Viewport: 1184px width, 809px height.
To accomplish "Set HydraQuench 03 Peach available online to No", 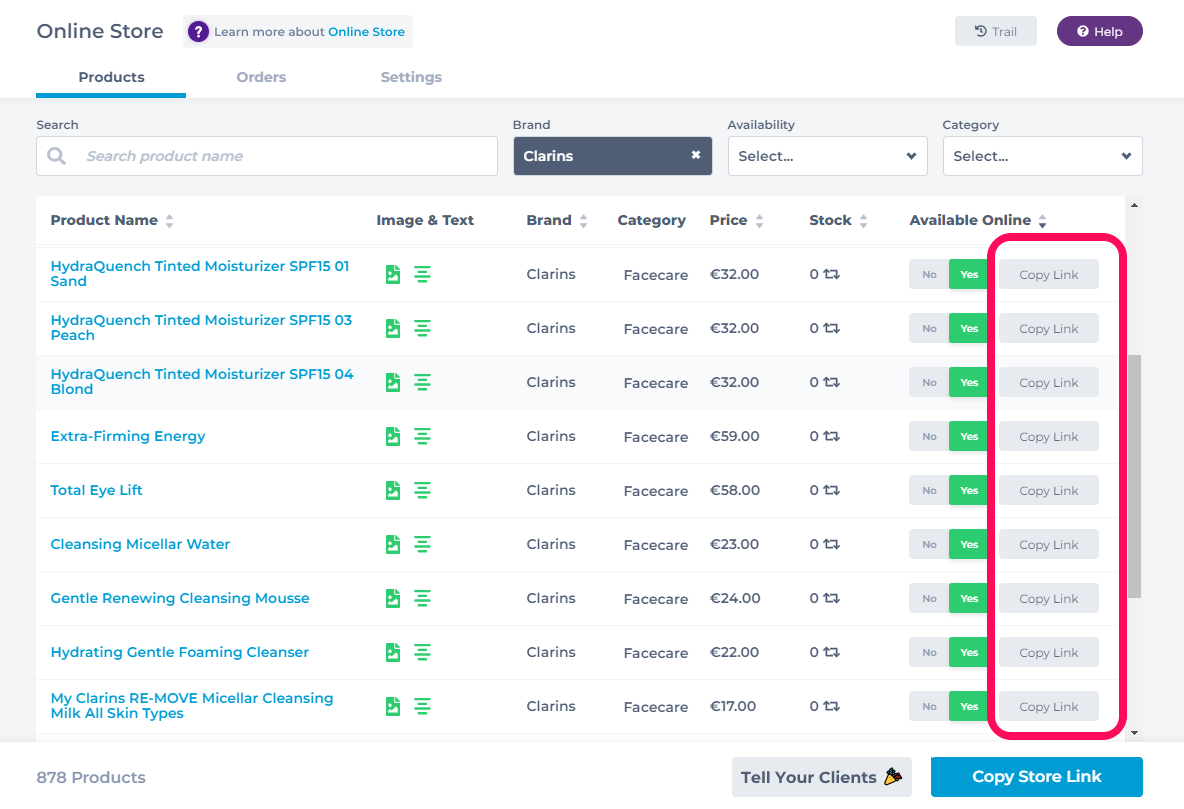I will point(929,329).
